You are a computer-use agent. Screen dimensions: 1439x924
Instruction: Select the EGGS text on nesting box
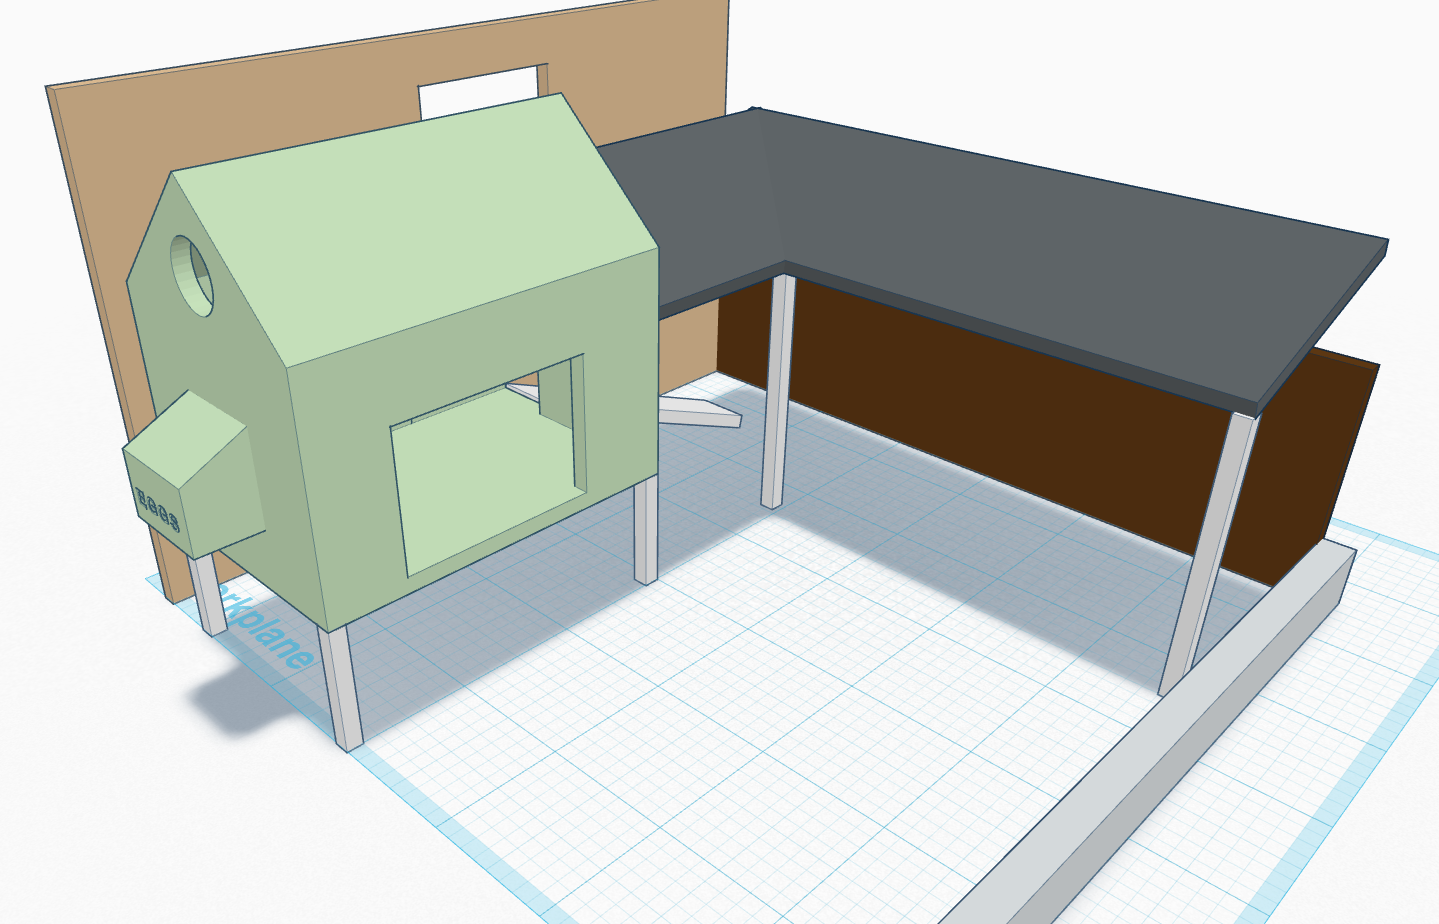(x=157, y=509)
